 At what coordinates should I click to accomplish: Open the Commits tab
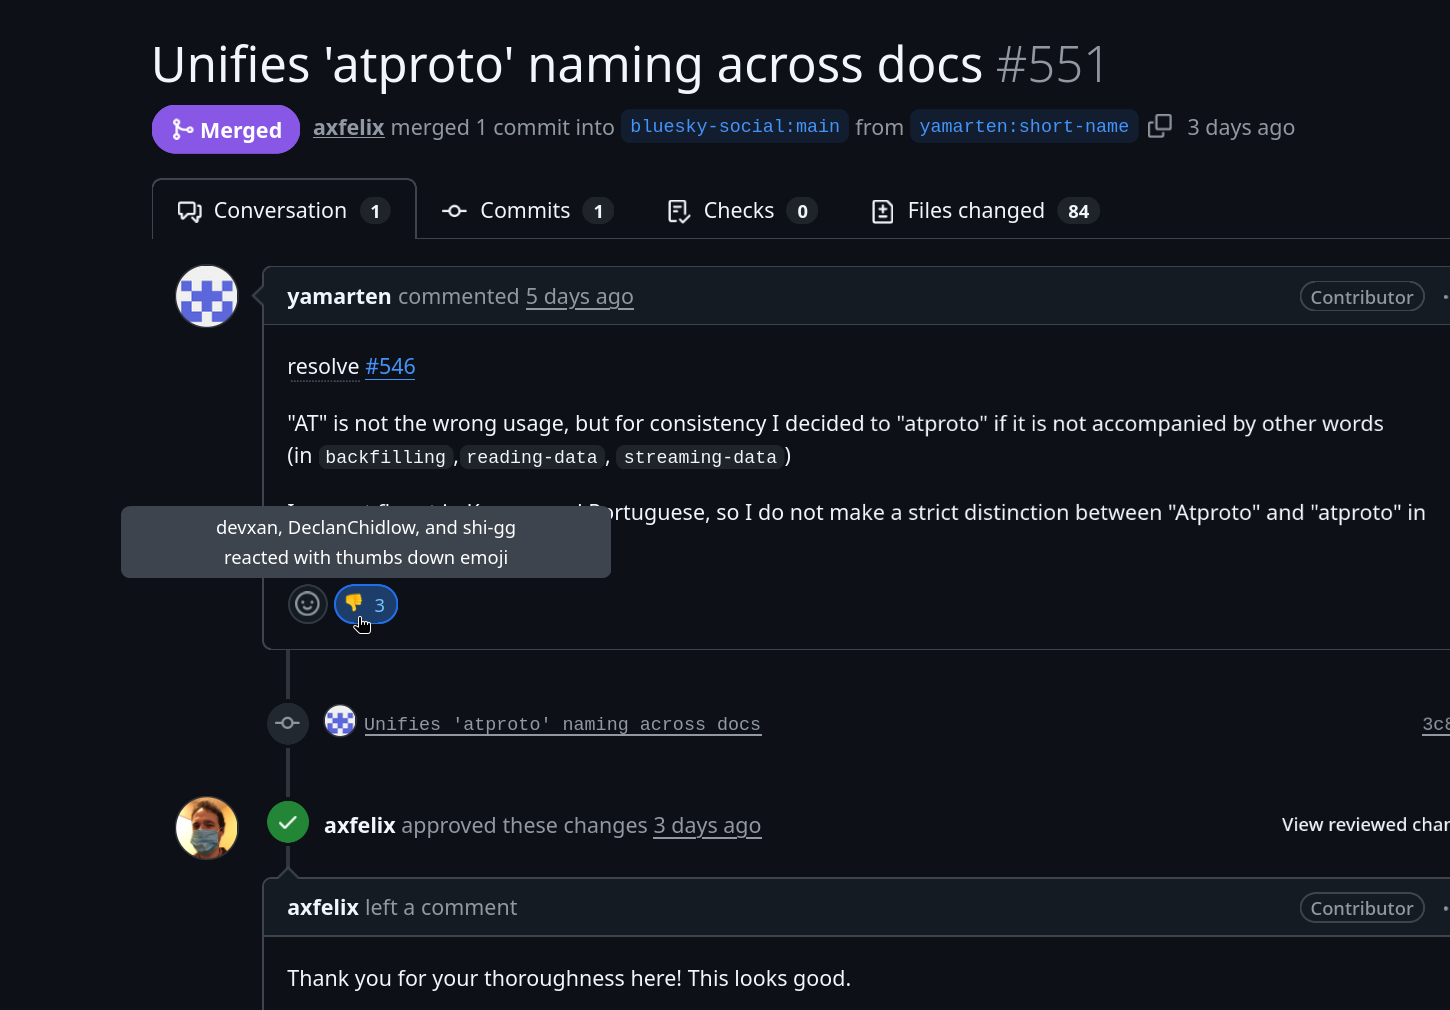tap(527, 211)
